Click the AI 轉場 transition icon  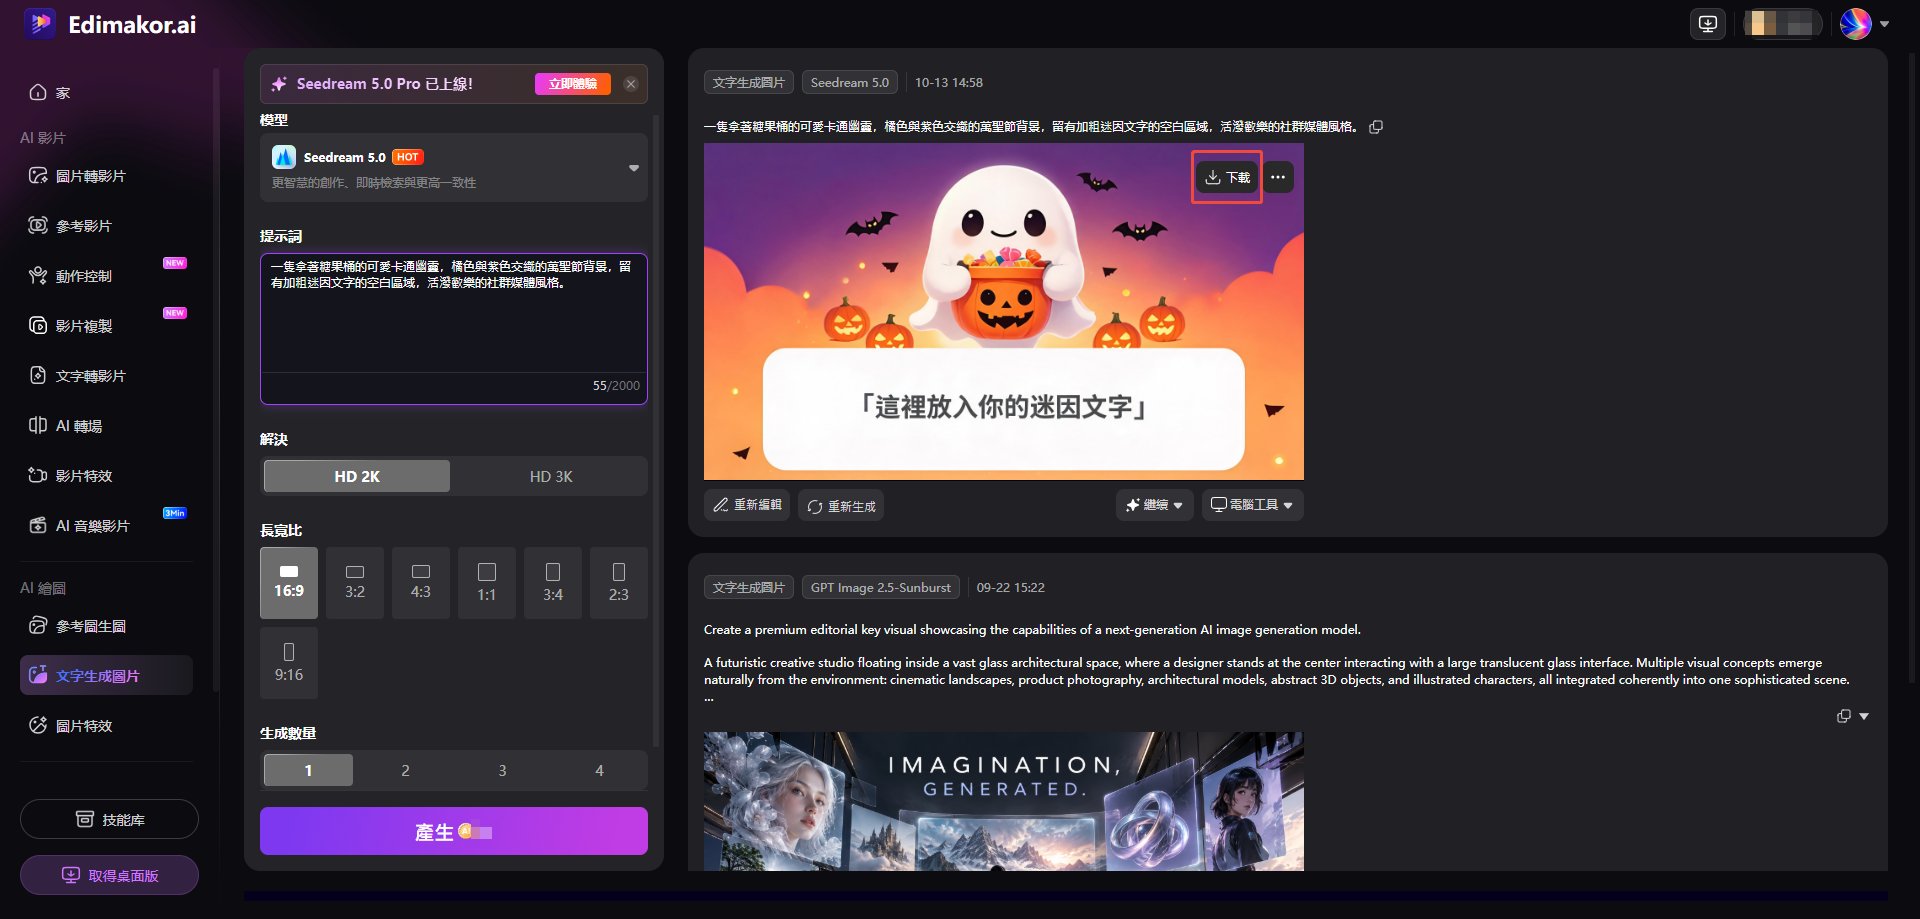[38, 425]
